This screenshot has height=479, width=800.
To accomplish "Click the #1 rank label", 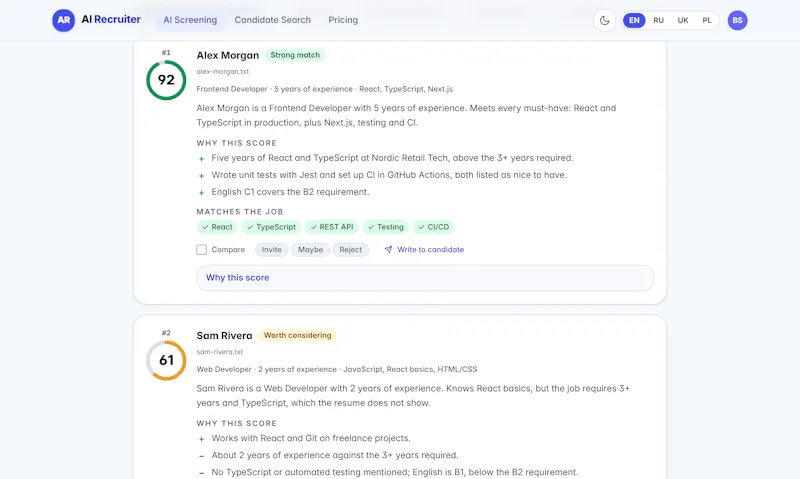I will point(166,53).
